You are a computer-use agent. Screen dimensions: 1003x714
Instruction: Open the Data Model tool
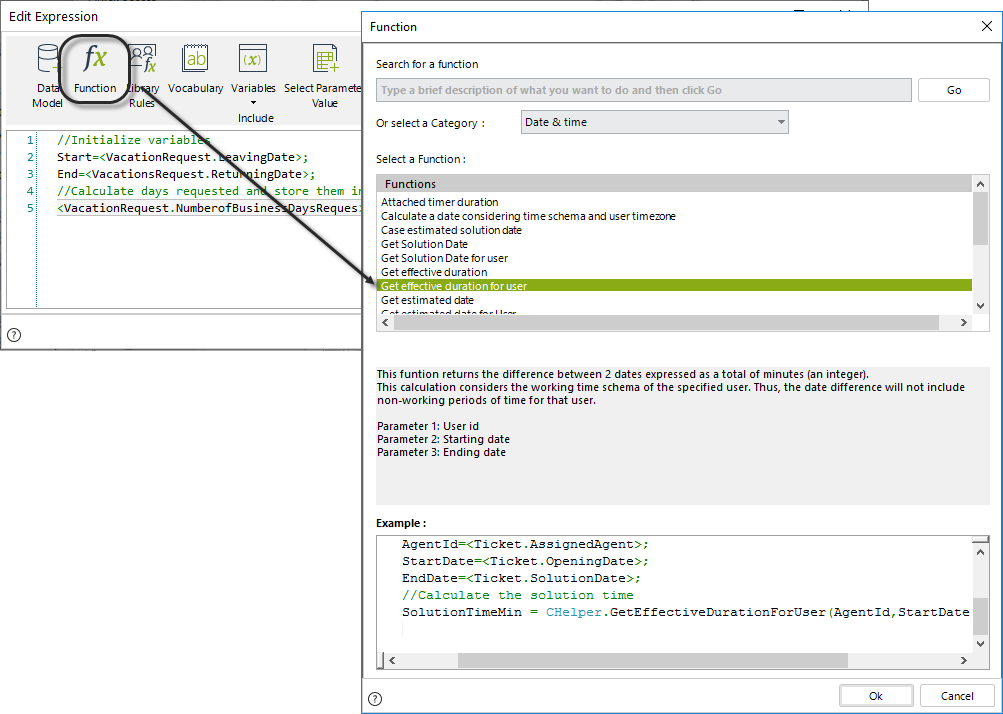[x=47, y=75]
